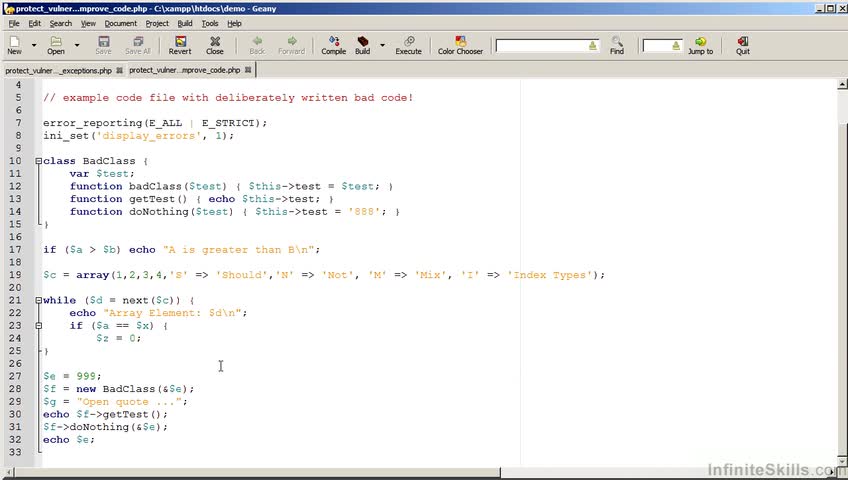Open the Color Chooser
The image size is (848, 480).
click(460, 45)
